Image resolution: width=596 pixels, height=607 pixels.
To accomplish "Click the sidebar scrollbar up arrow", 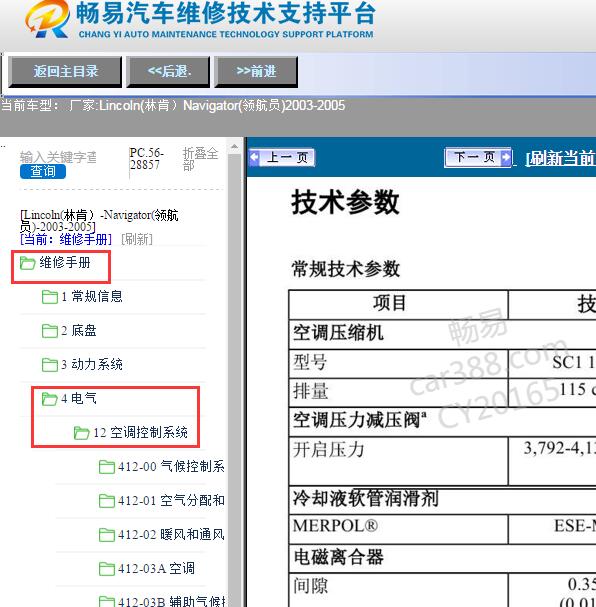I will coord(234,146).
